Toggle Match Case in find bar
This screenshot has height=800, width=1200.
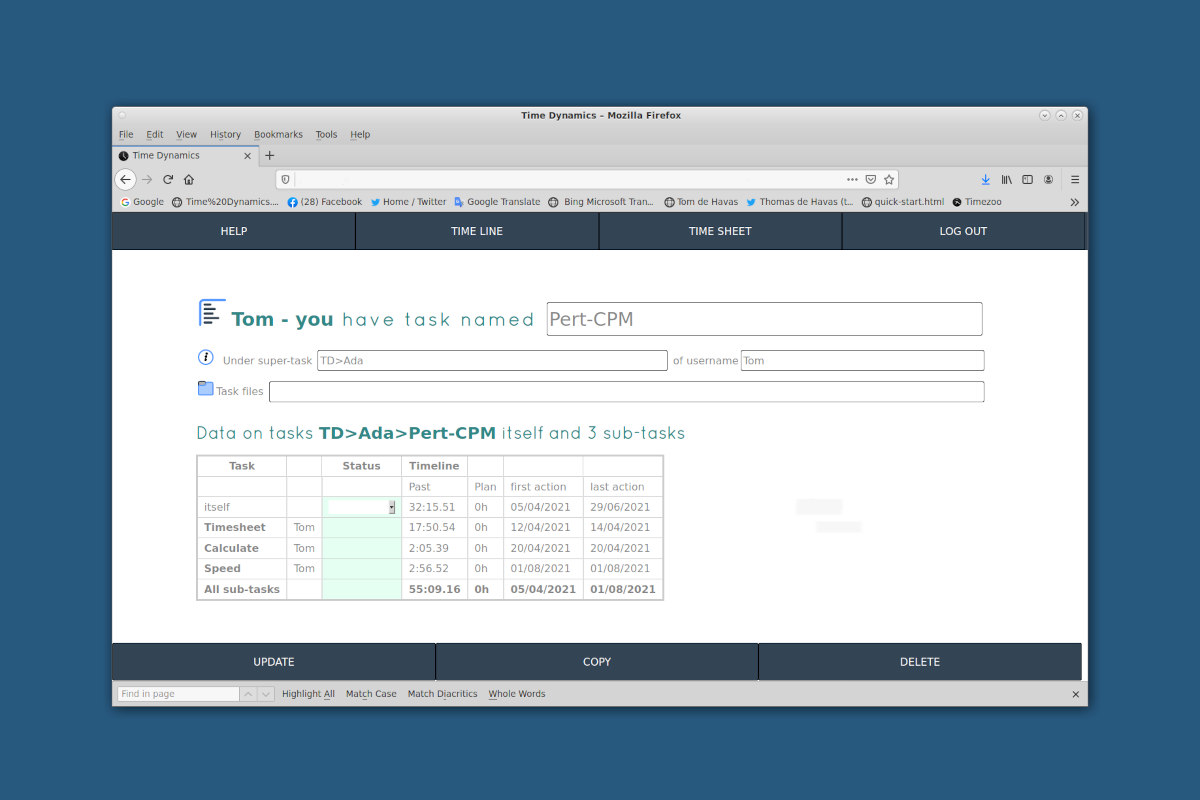coord(371,694)
